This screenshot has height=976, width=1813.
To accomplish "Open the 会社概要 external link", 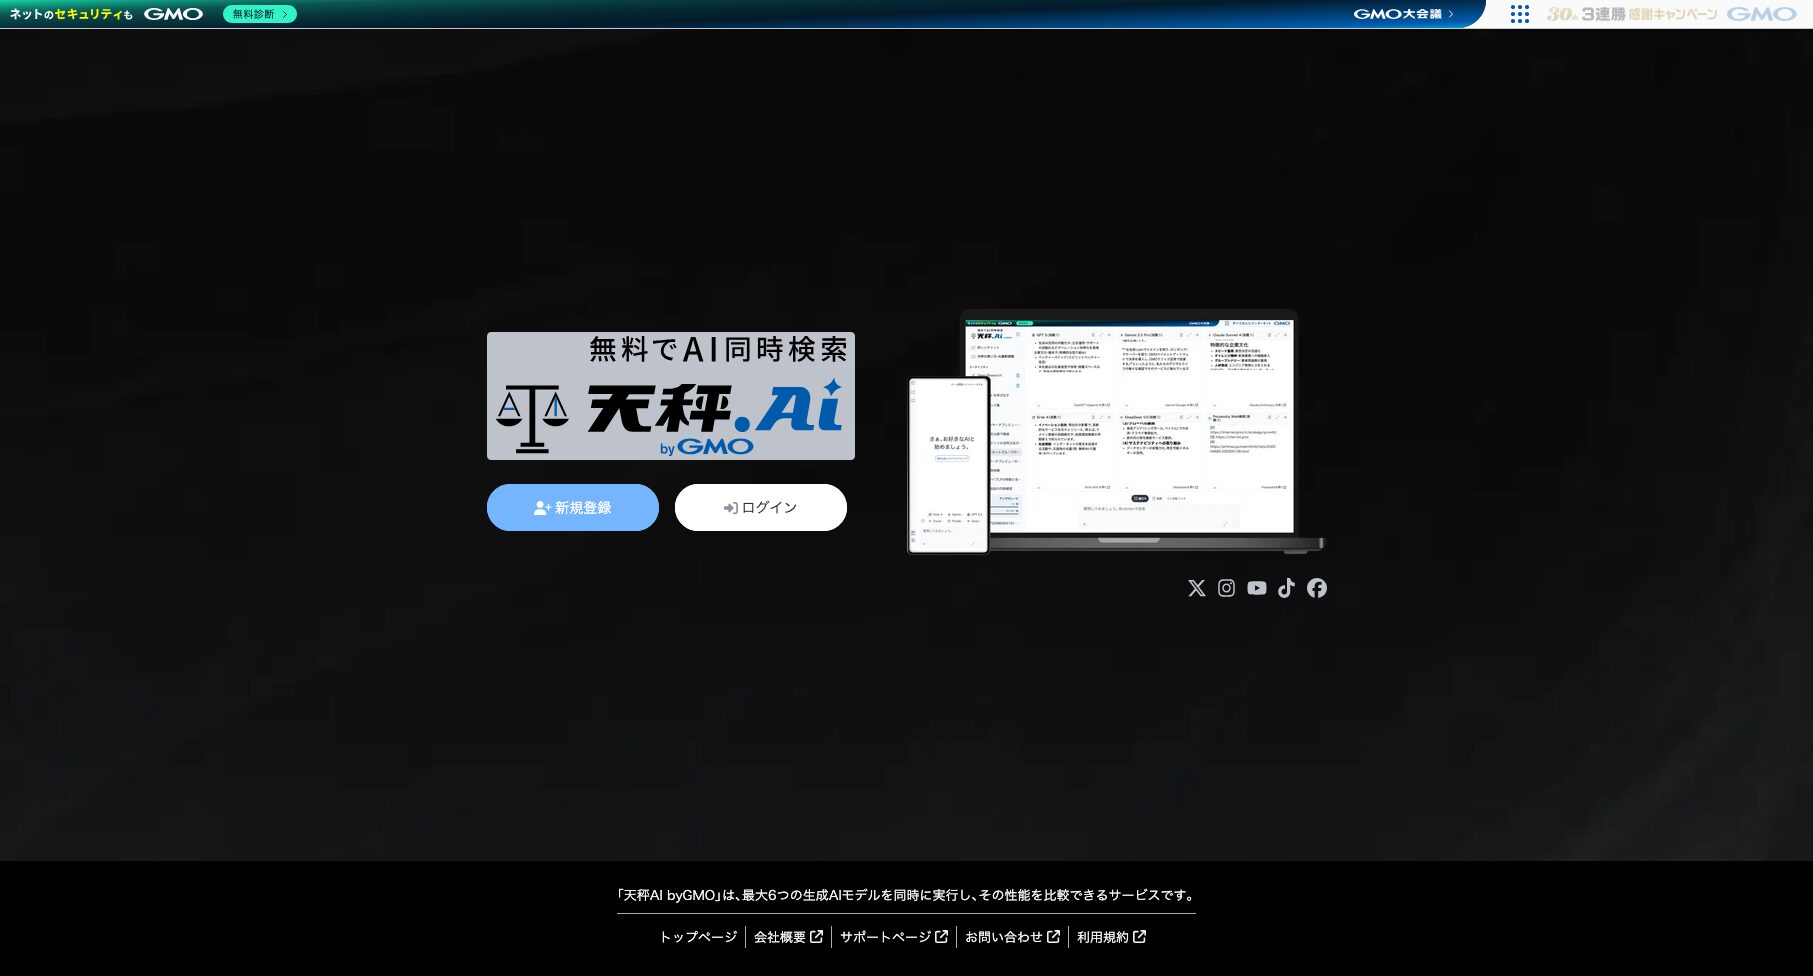I will pyautogui.click(x=788, y=937).
